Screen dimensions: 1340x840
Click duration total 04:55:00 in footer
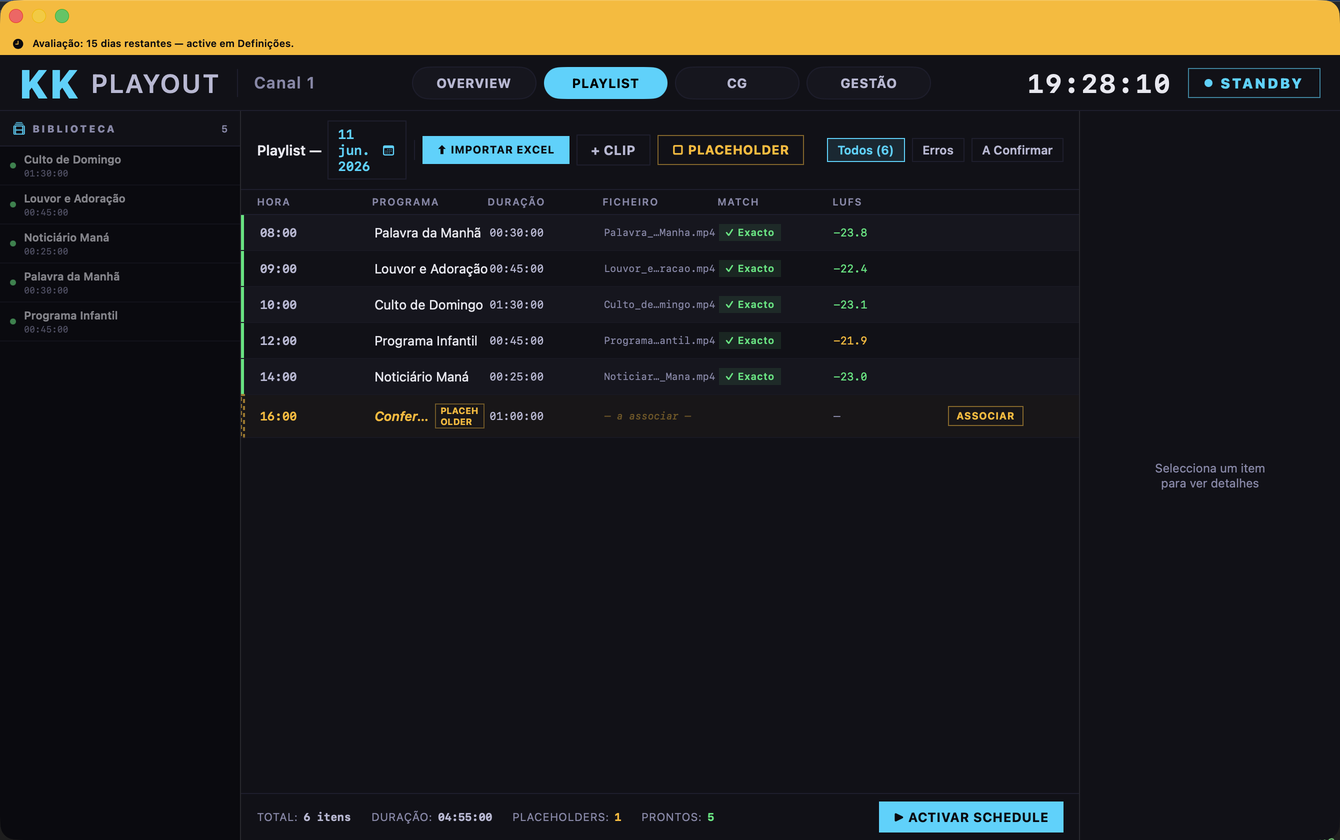[465, 817]
